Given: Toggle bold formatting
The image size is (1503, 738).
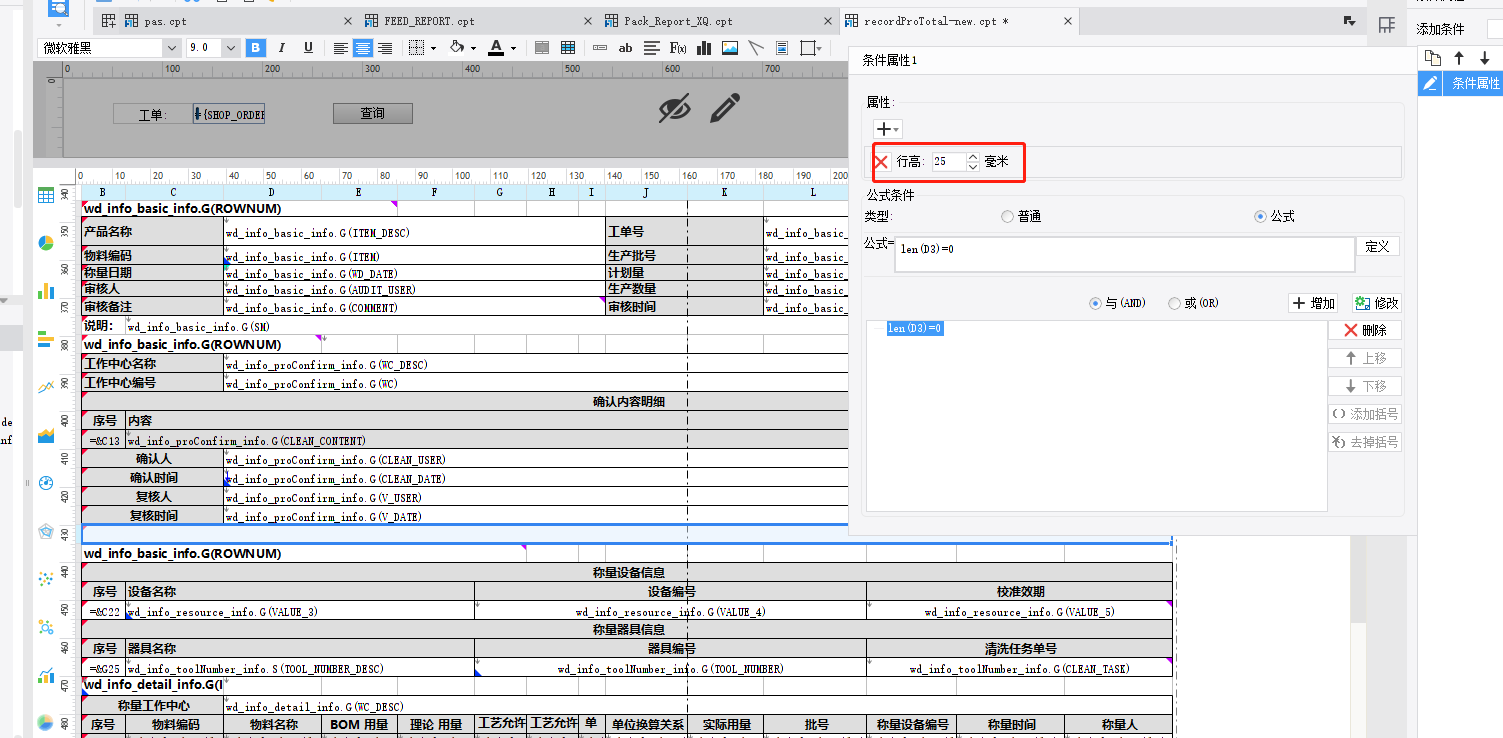Looking at the screenshot, I should tap(256, 48).
